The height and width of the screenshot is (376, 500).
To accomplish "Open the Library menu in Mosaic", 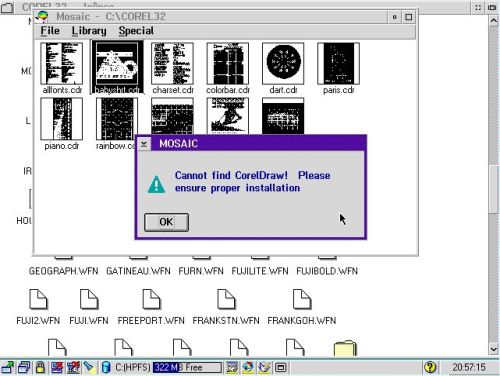I will 89,31.
